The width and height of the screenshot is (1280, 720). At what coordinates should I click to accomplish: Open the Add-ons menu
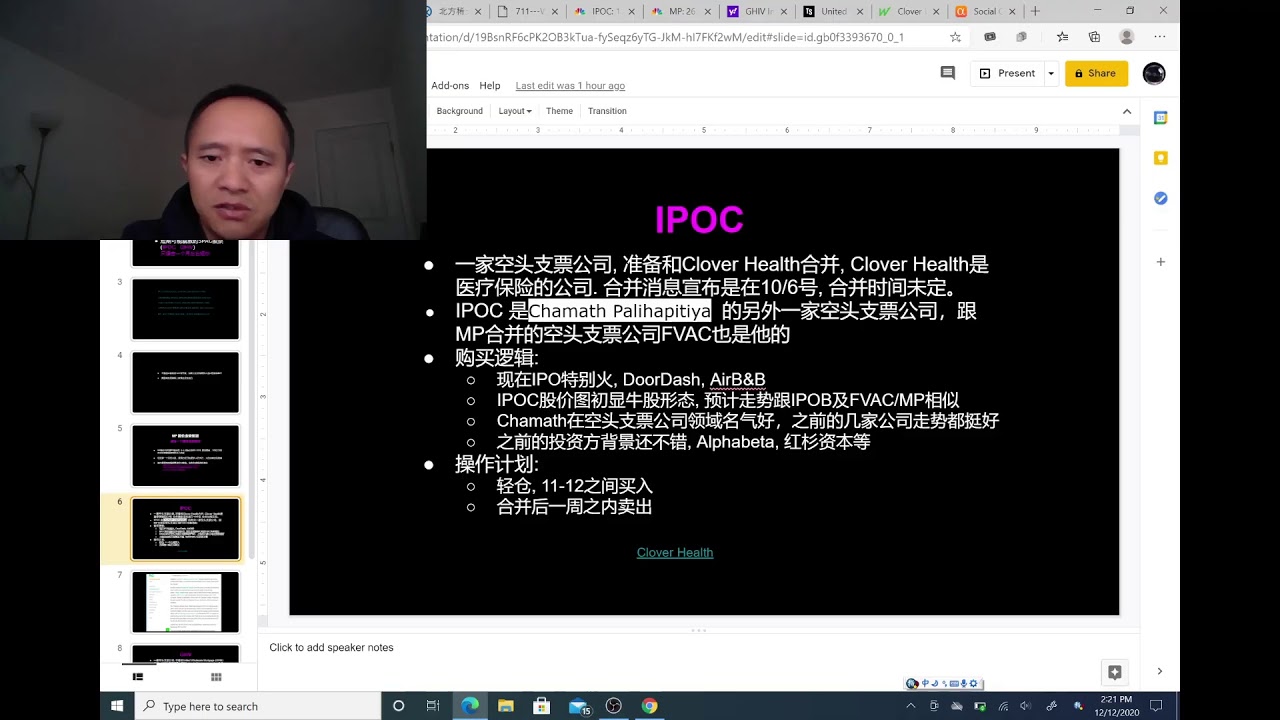(x=450, y=86)
